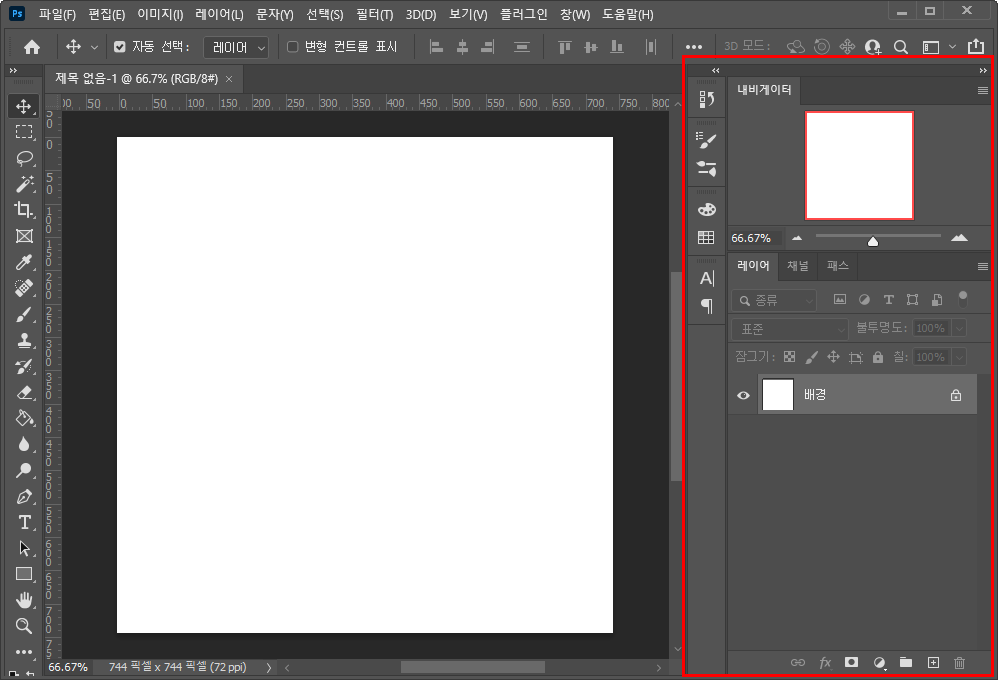Toggle lock transparent pixels
The height and width of the screenshot is (680, 998).
pyautogui.click(x=789, y=357)
